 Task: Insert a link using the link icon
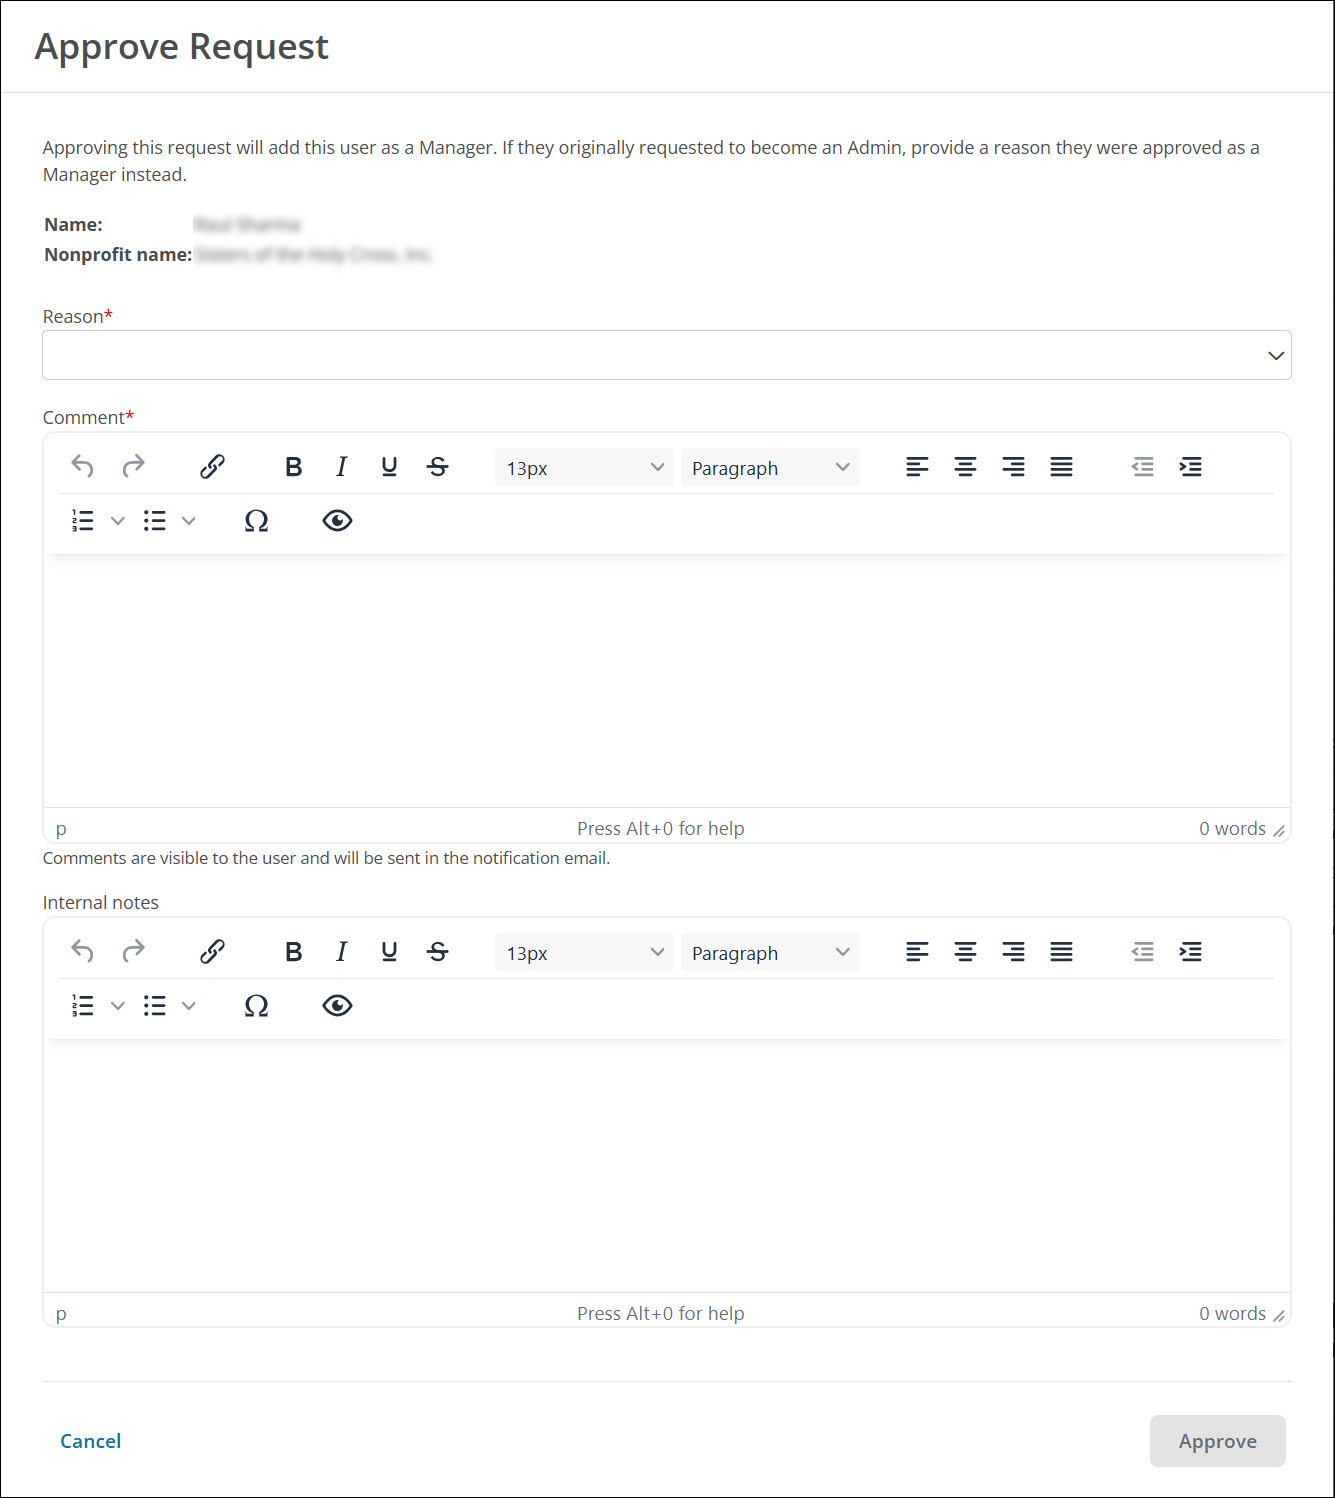pos(212,466)
